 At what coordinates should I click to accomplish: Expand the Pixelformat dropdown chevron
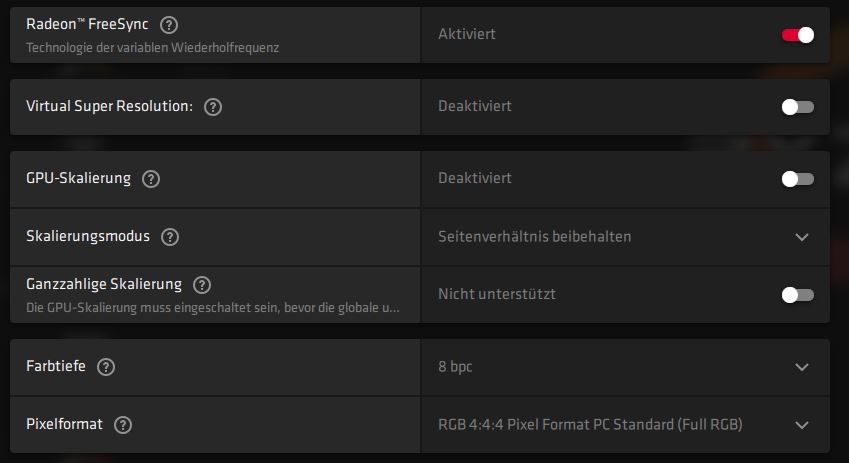click(801, 425)
